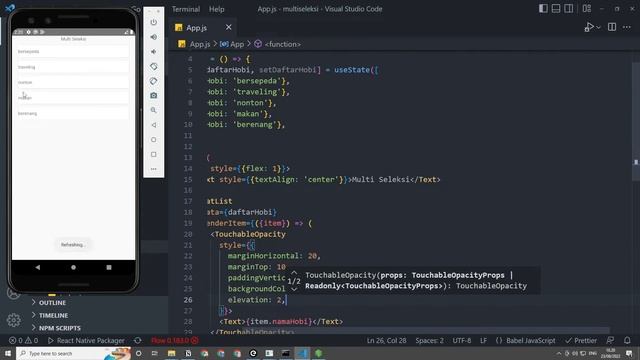The width and height of the screenshot is (640, 360).
Task: Expand the NPM SCRIPTS section
Action: click(60, 328)
